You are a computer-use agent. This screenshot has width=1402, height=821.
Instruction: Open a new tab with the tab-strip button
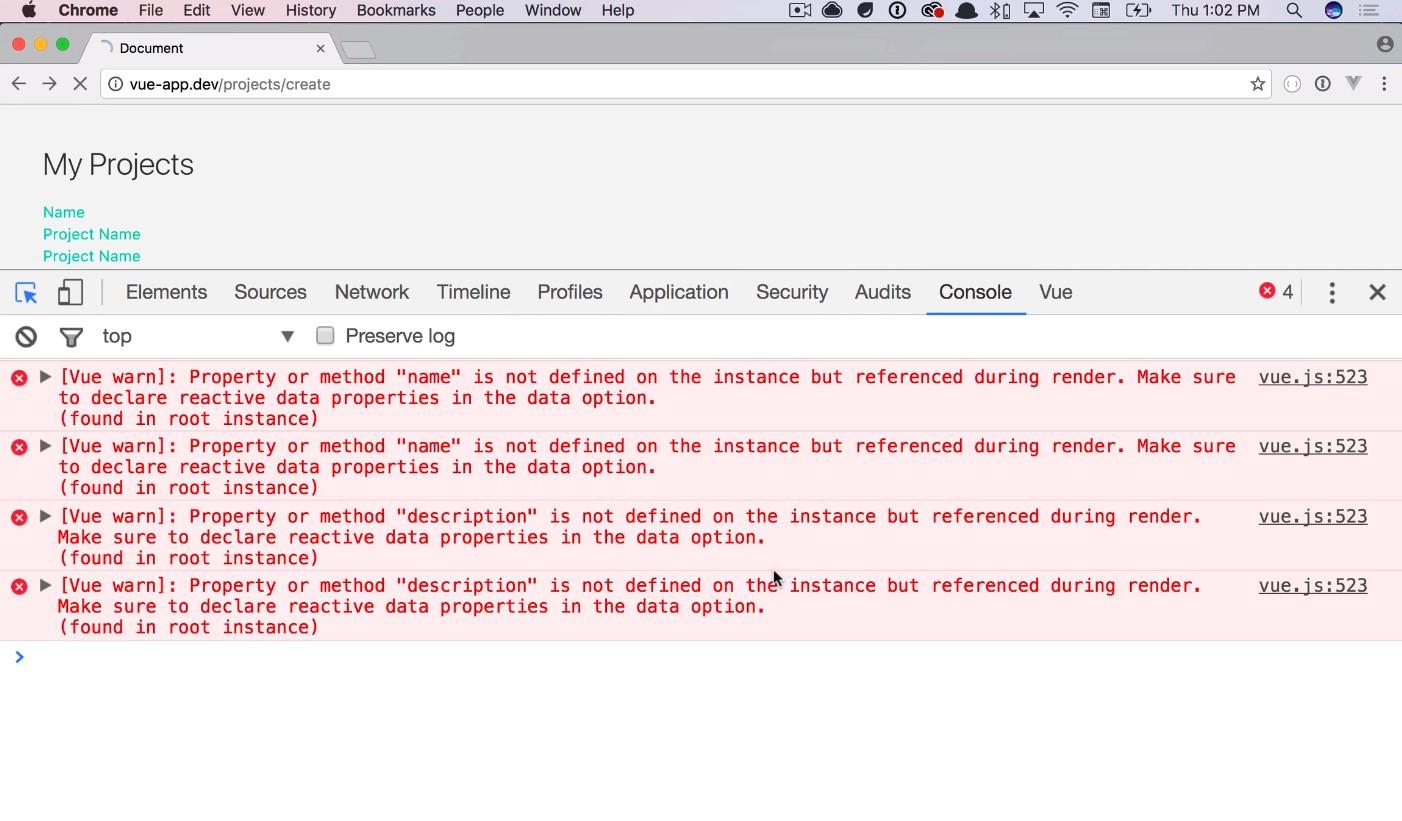click(357, 49)
